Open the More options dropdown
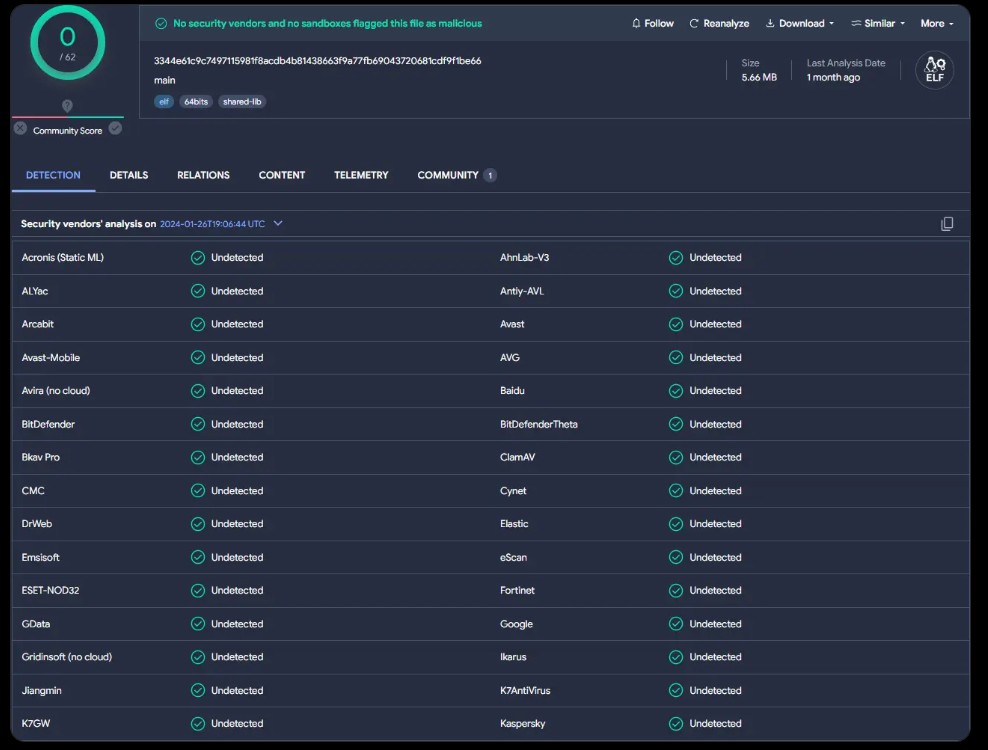988x750 pixels. 936,23
